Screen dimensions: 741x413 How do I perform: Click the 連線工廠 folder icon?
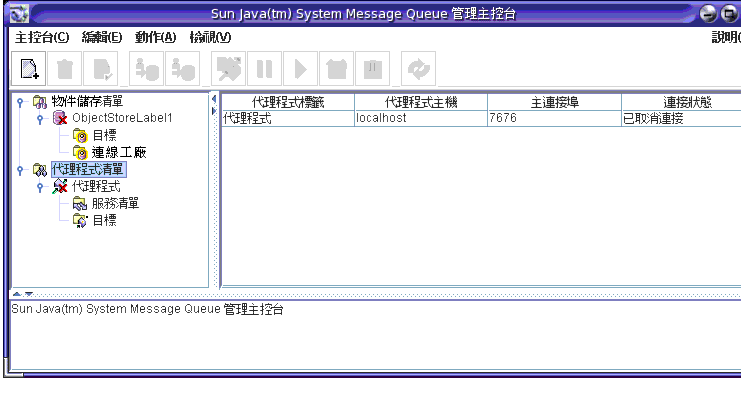tap(80, 153)
